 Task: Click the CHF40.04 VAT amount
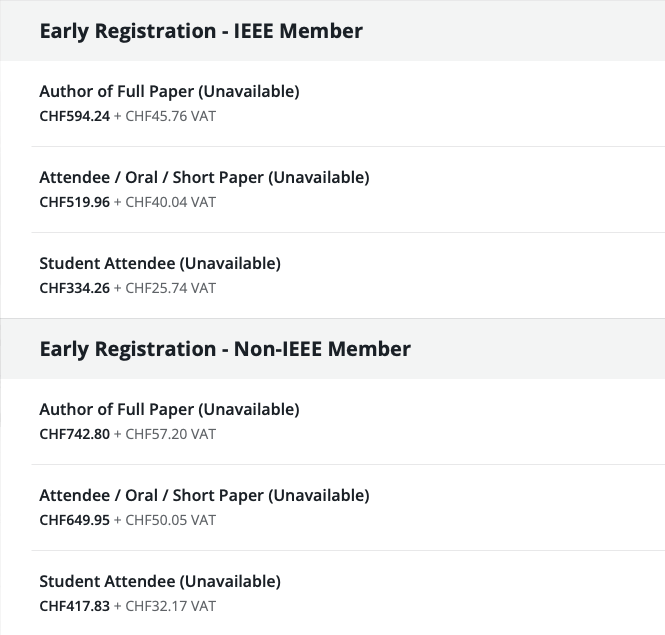170,202
